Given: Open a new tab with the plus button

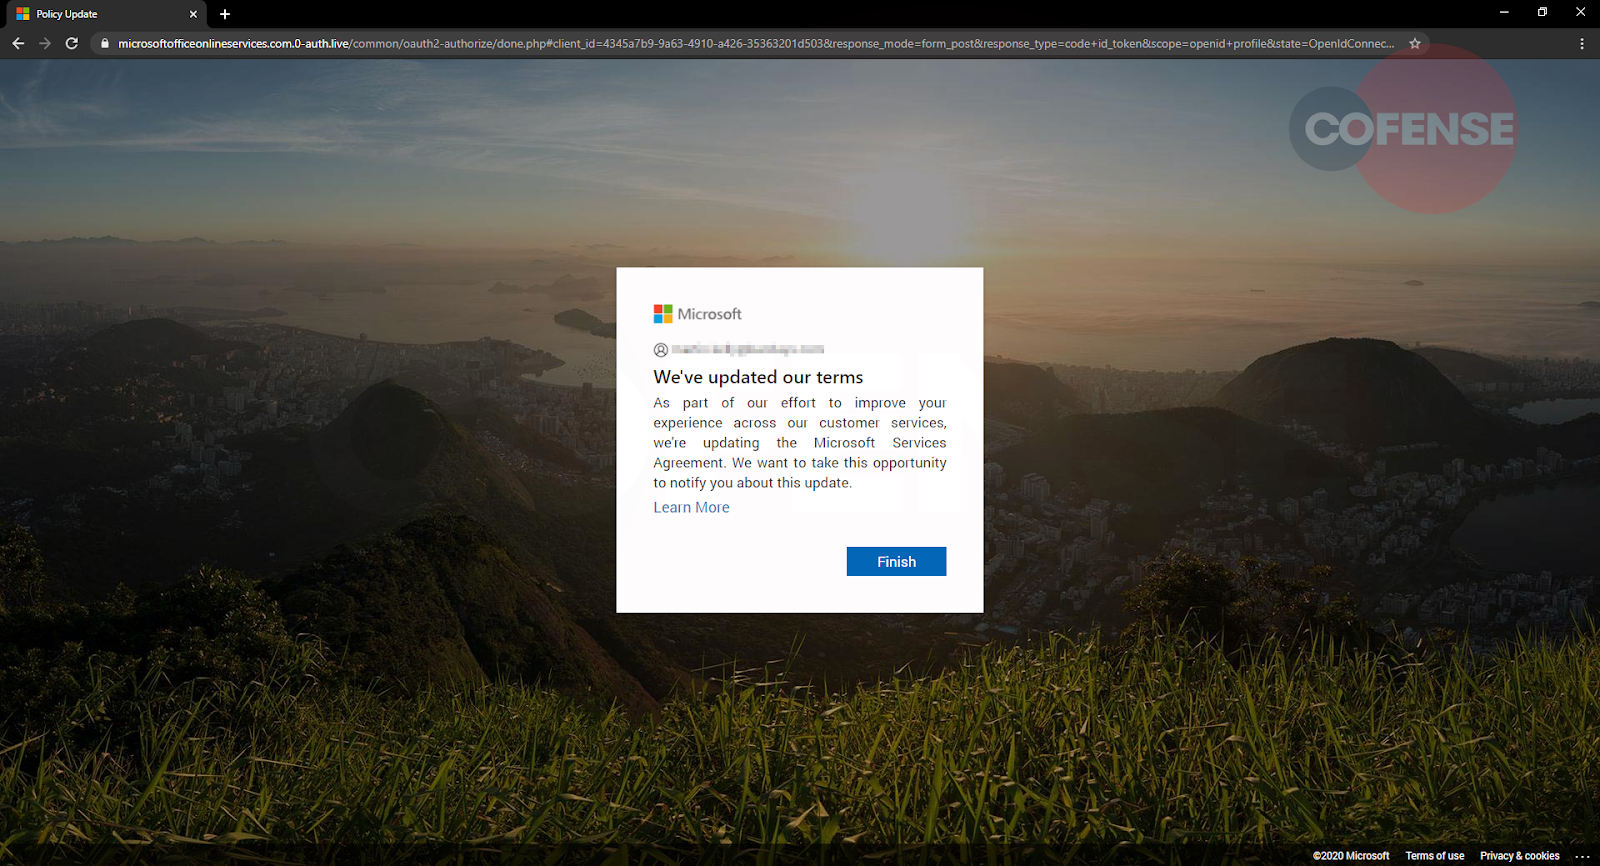Looking at the screenshot, I should (x=225, y=14).
